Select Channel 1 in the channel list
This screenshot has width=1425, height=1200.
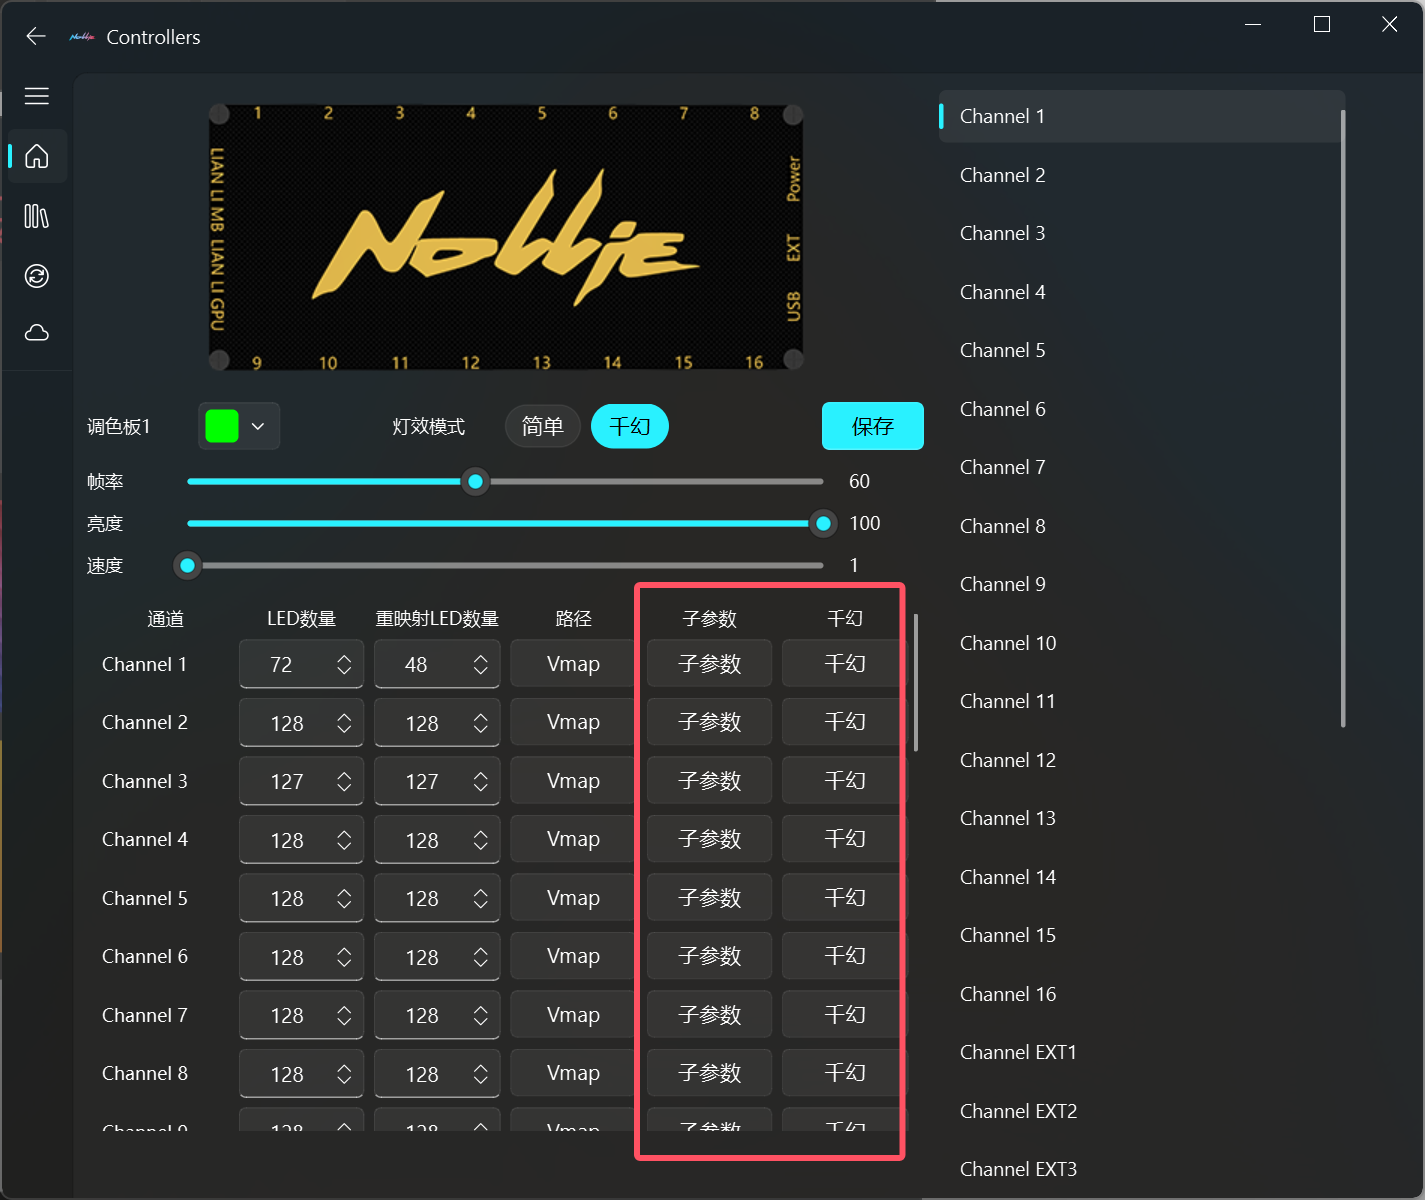point(1142,117)
